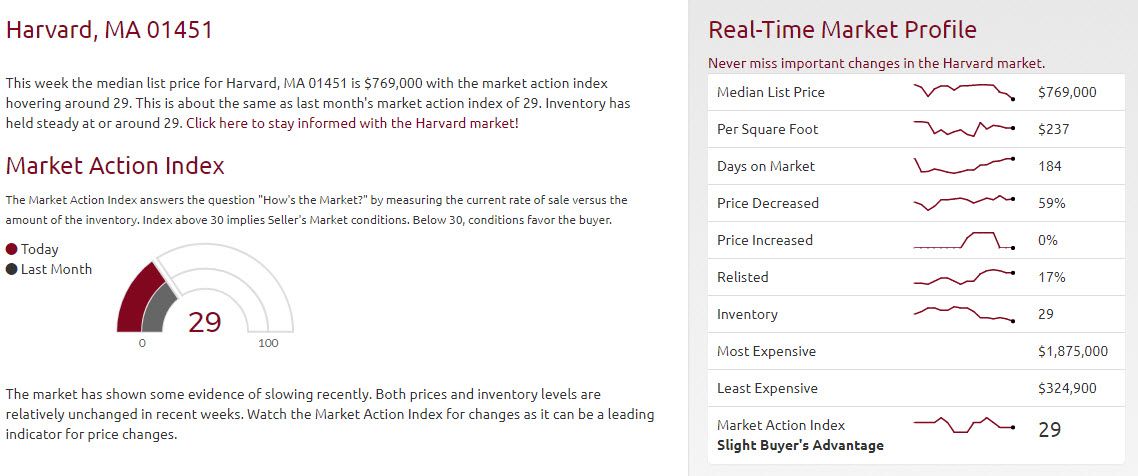Click the Price Decreased sparkline
Screen dimensions: 1138x476
click(x=964, y=202)
